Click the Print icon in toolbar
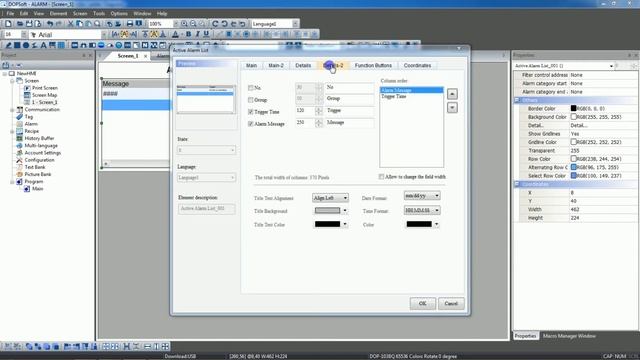 130,24
